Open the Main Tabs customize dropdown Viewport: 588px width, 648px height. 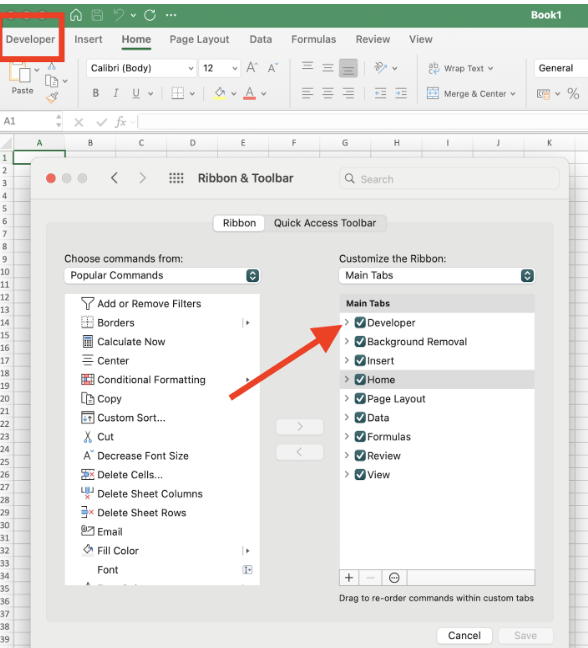click(x=437, y=276)
